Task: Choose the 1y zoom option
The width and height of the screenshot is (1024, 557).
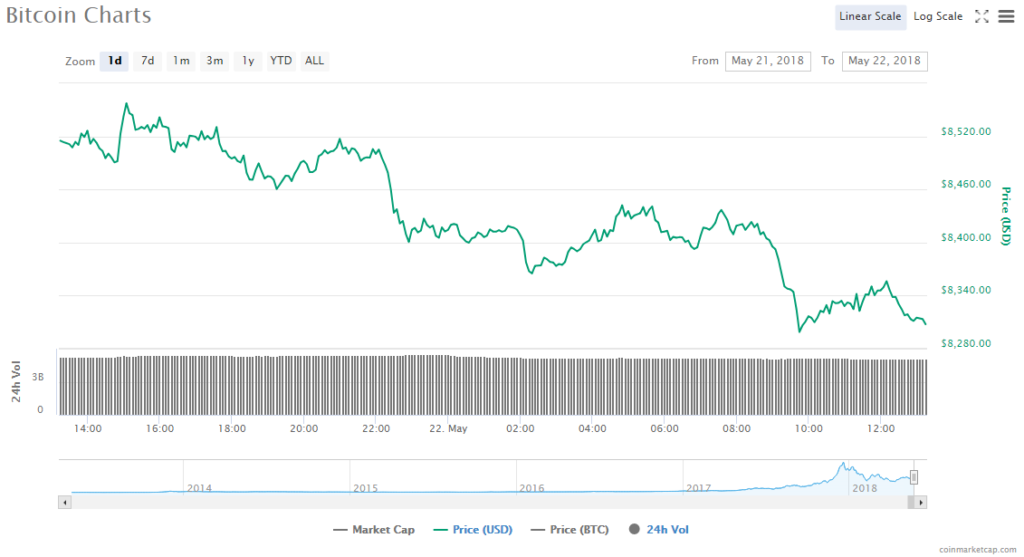Action: pos(247,61)
